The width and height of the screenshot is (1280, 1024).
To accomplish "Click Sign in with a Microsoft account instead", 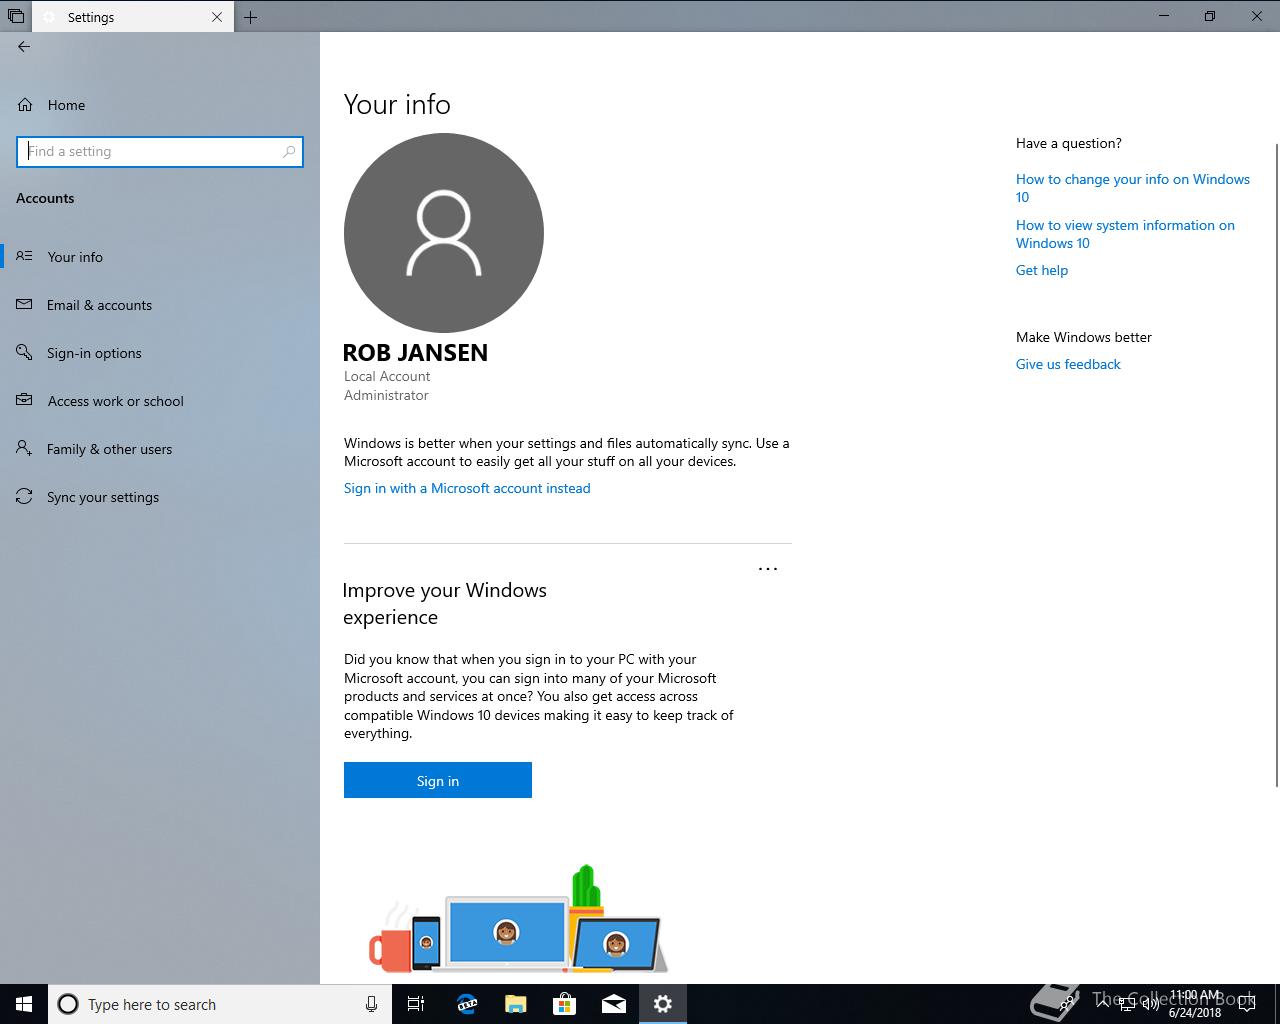I will click(467, 488).
